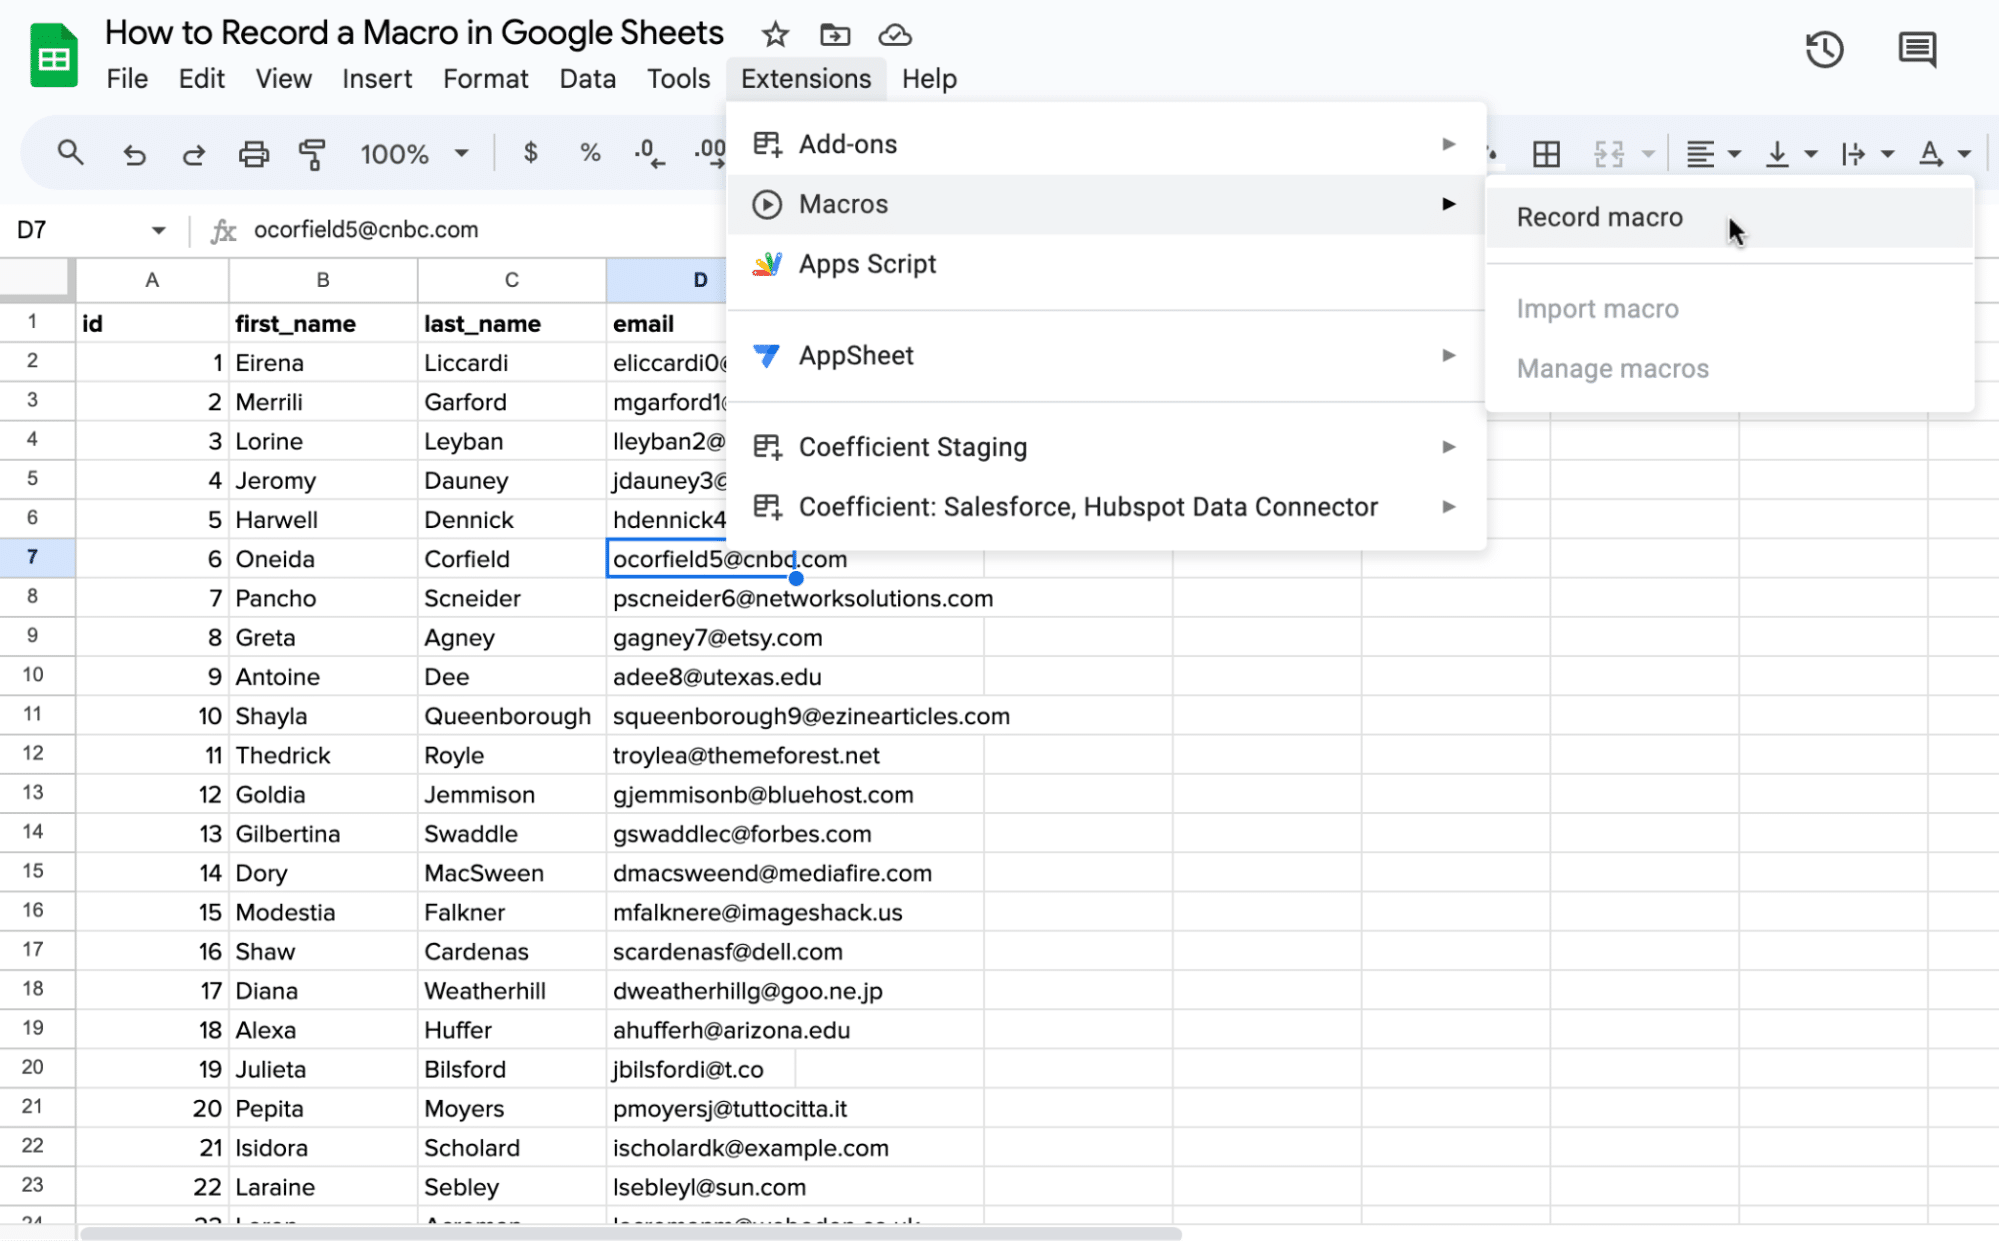Image resolution: width=1999 pixels, height=1241 pixels.
Task: Choose Record macro from submenu
Action: pyautogui.click(x=1729, y=217)
